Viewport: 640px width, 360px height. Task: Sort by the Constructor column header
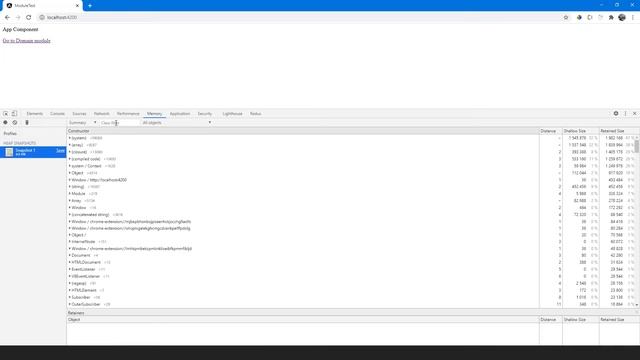point(303,131)
